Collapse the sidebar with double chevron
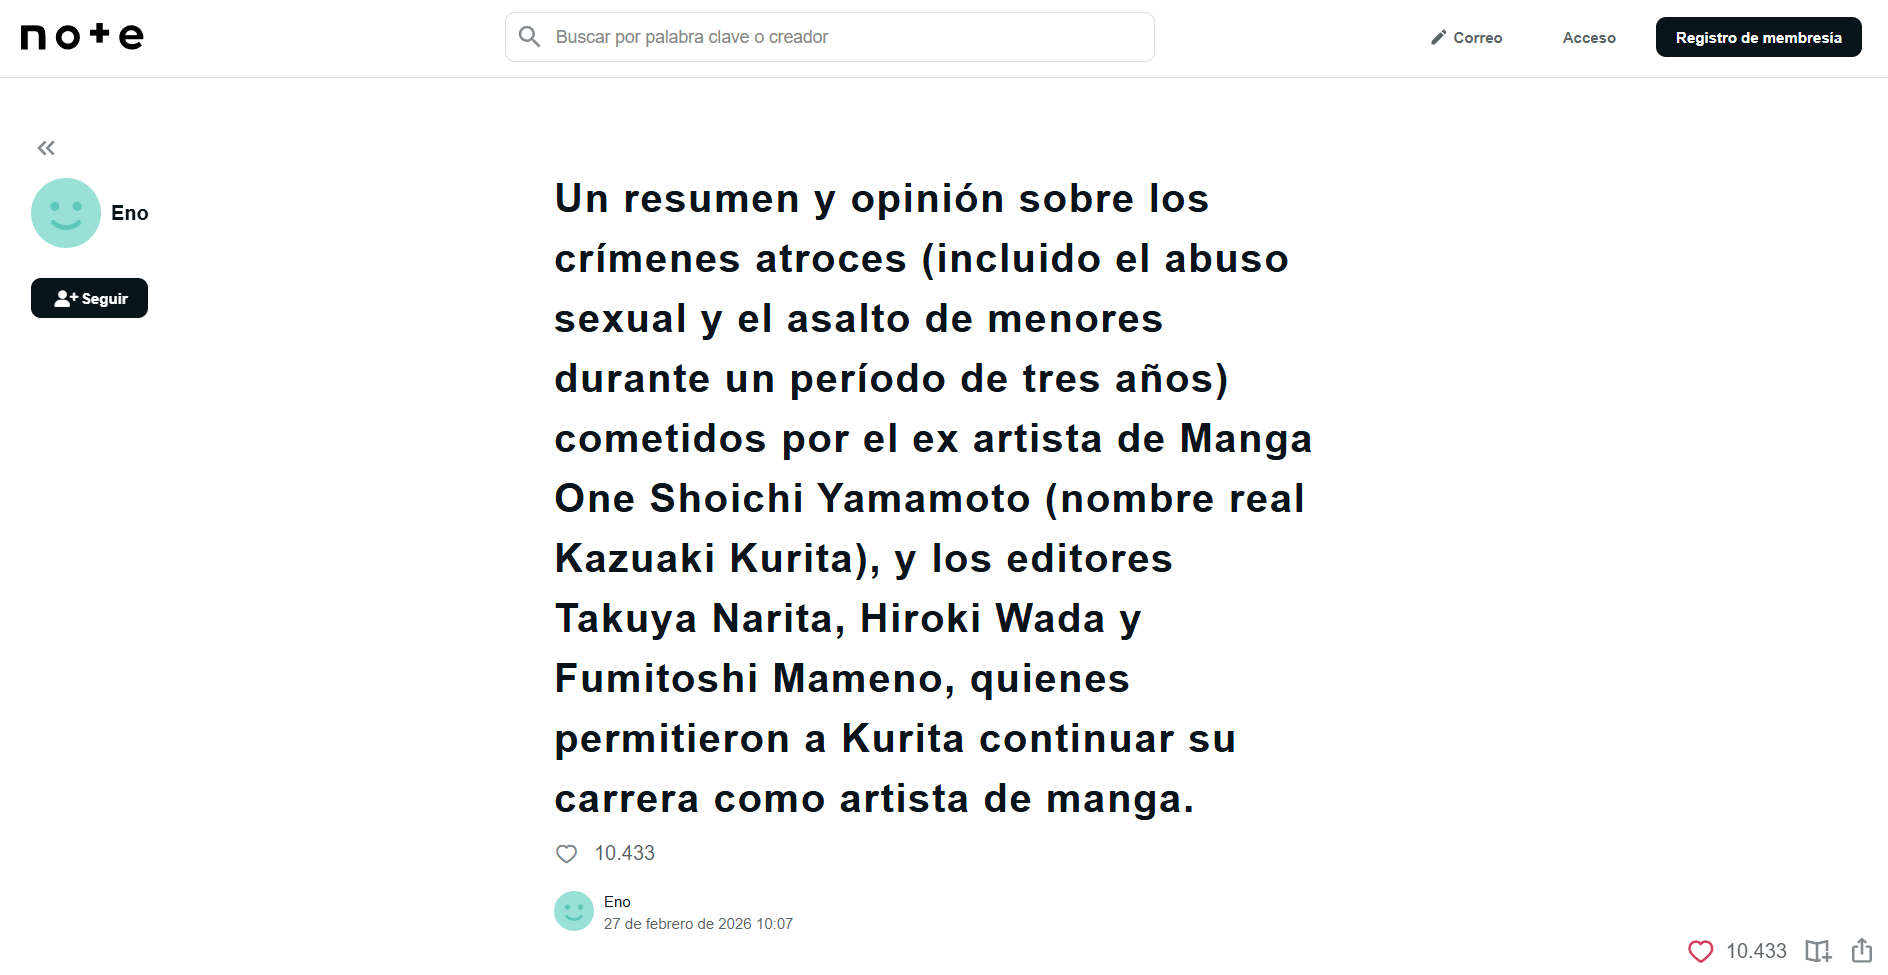This screenshot has width=1888, height=975. click(46, 148)
